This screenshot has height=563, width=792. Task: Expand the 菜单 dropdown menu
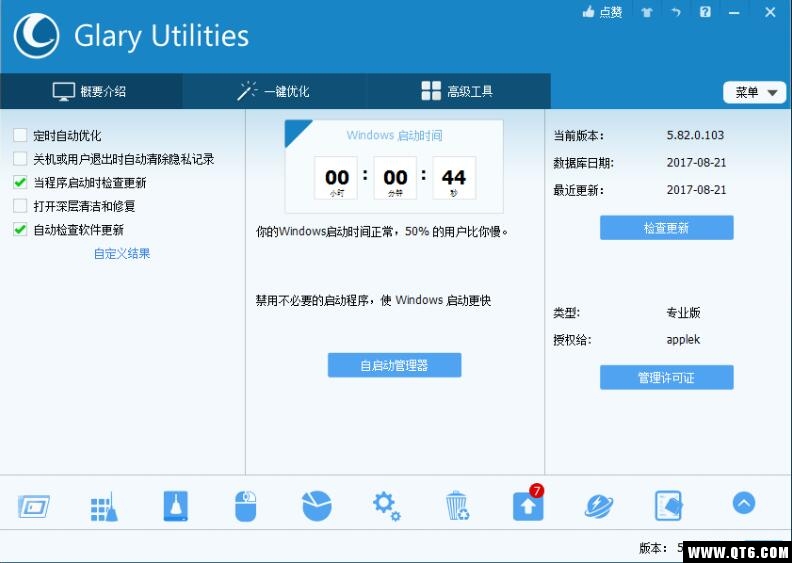click(x=755, y=92)
